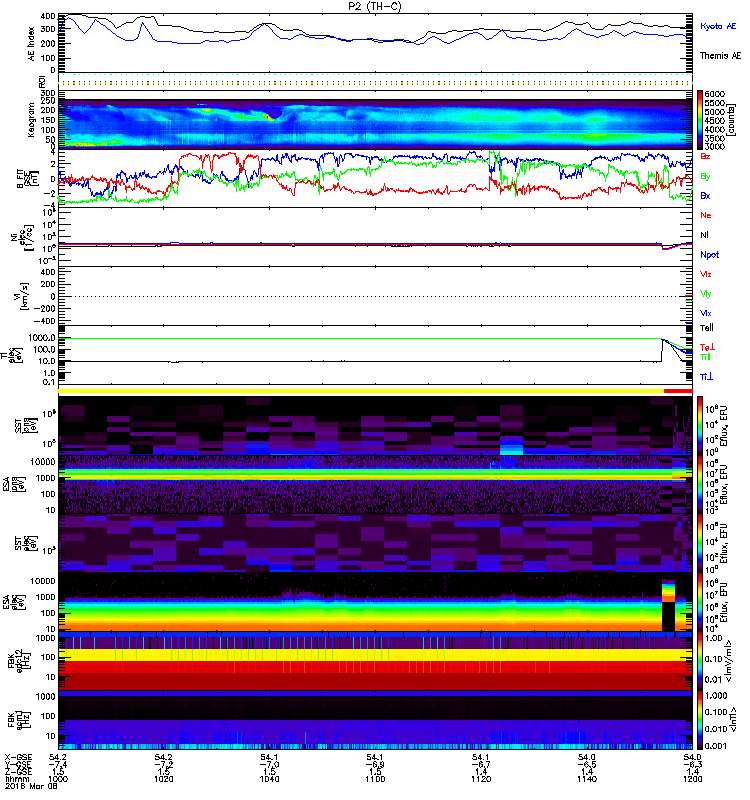Screen dimensions: 750x800
Task: Click the 1140 time-axis tick label
Action: pyautogui.click(x=587, y=779)
